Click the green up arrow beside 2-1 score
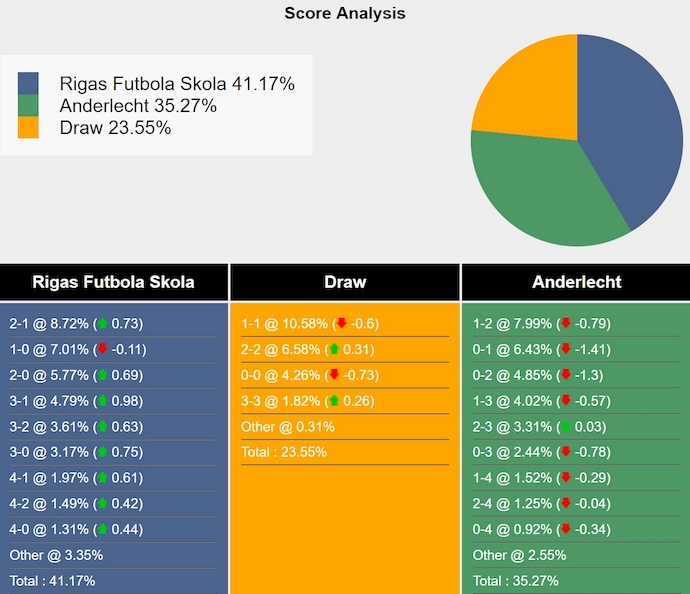The height and width of the screenshot is (594, 690). (101, 323)
